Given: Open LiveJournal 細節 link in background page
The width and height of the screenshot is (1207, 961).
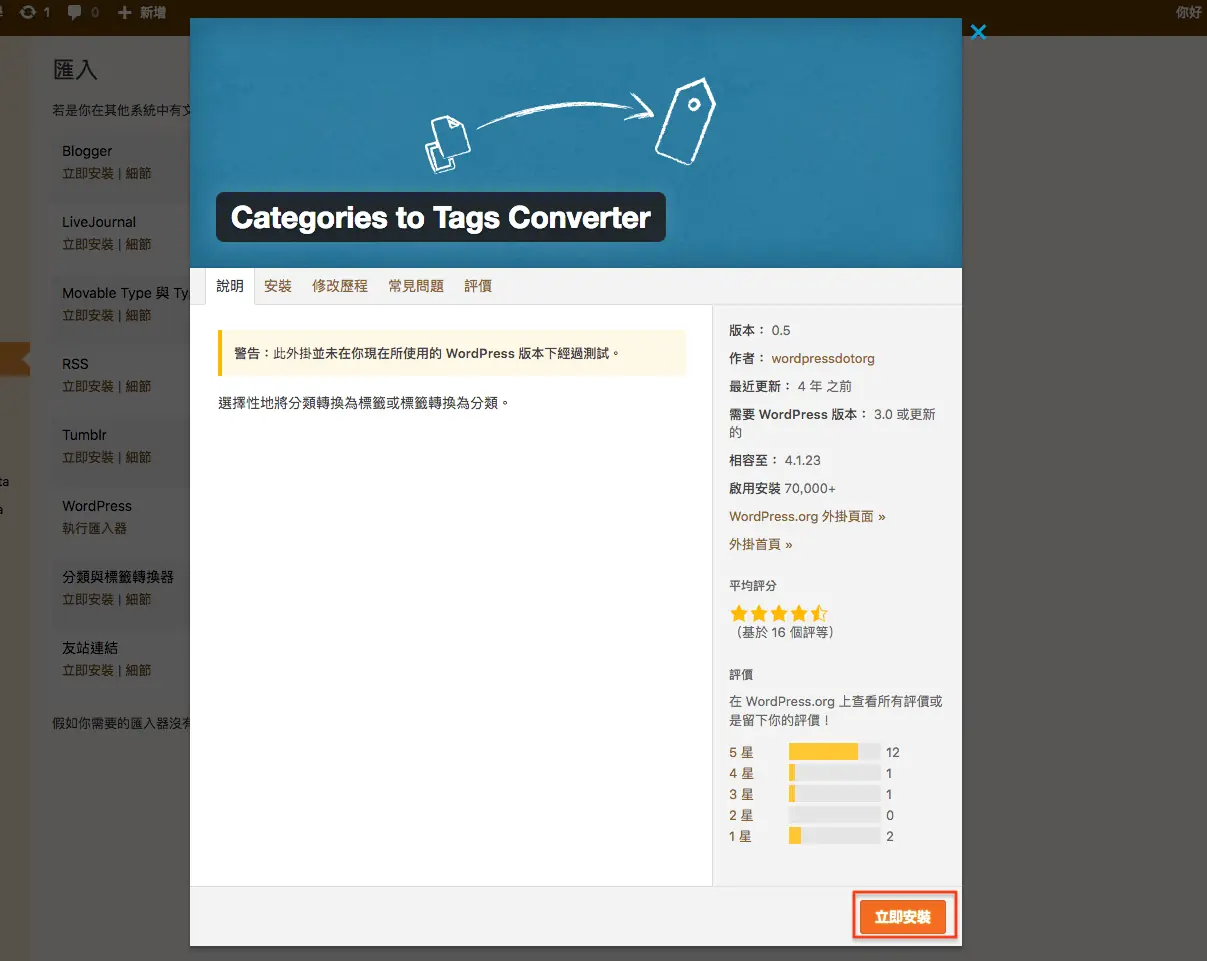Looking at the screenshot, I should 139,244.
